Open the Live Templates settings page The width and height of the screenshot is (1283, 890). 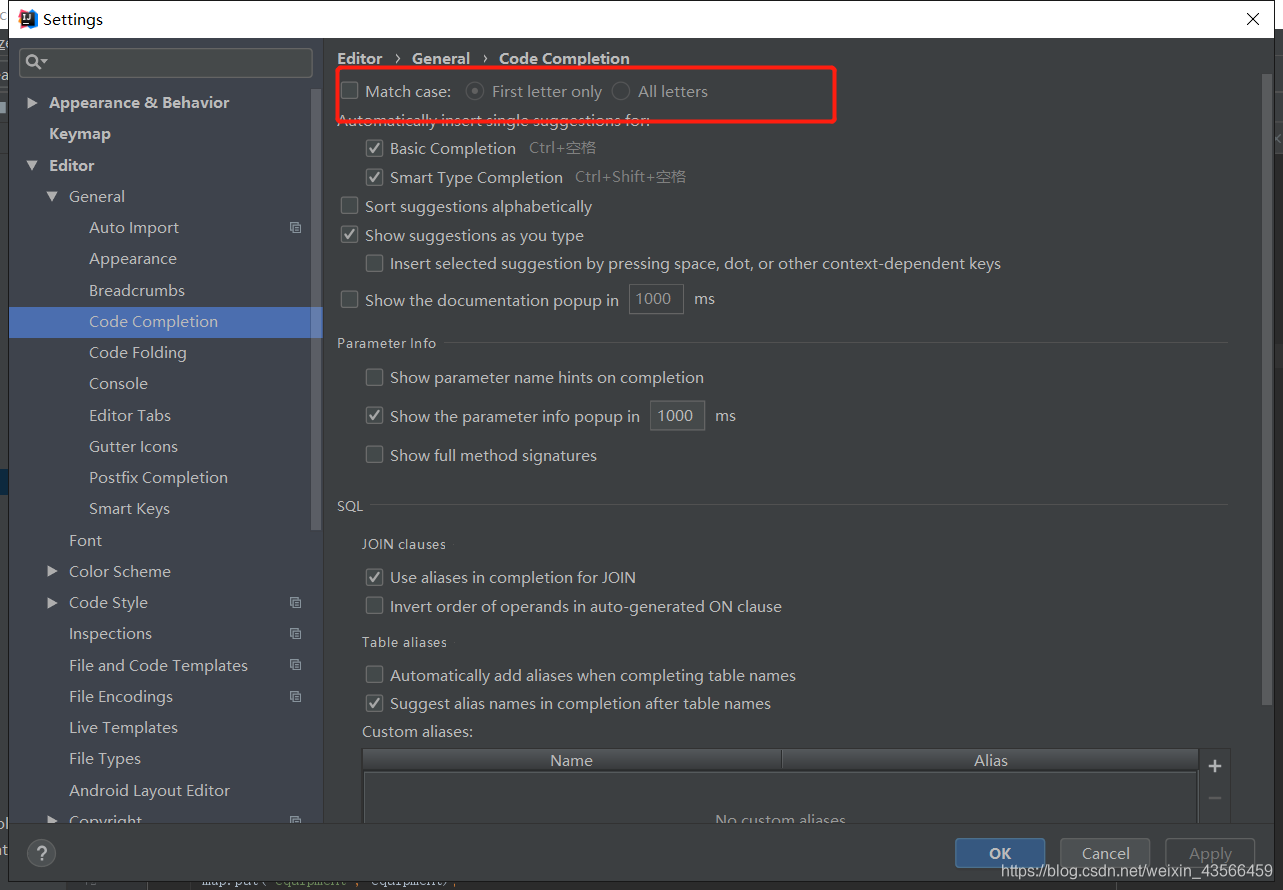tap(123, 728)
